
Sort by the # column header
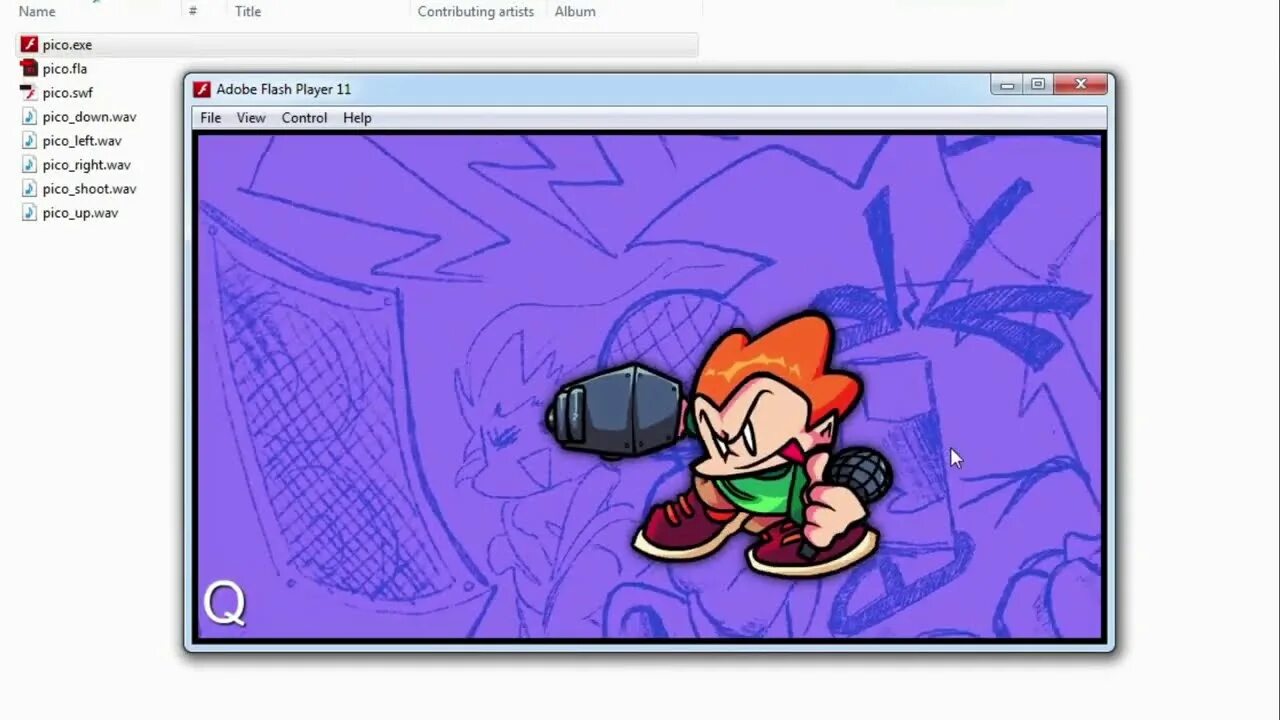coord(193,12)
